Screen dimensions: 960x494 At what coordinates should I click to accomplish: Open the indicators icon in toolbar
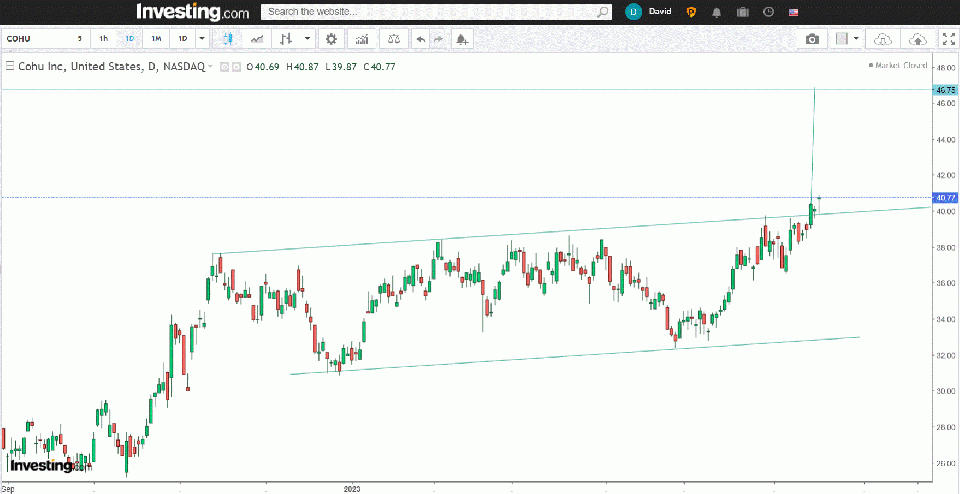coord(362,39)
